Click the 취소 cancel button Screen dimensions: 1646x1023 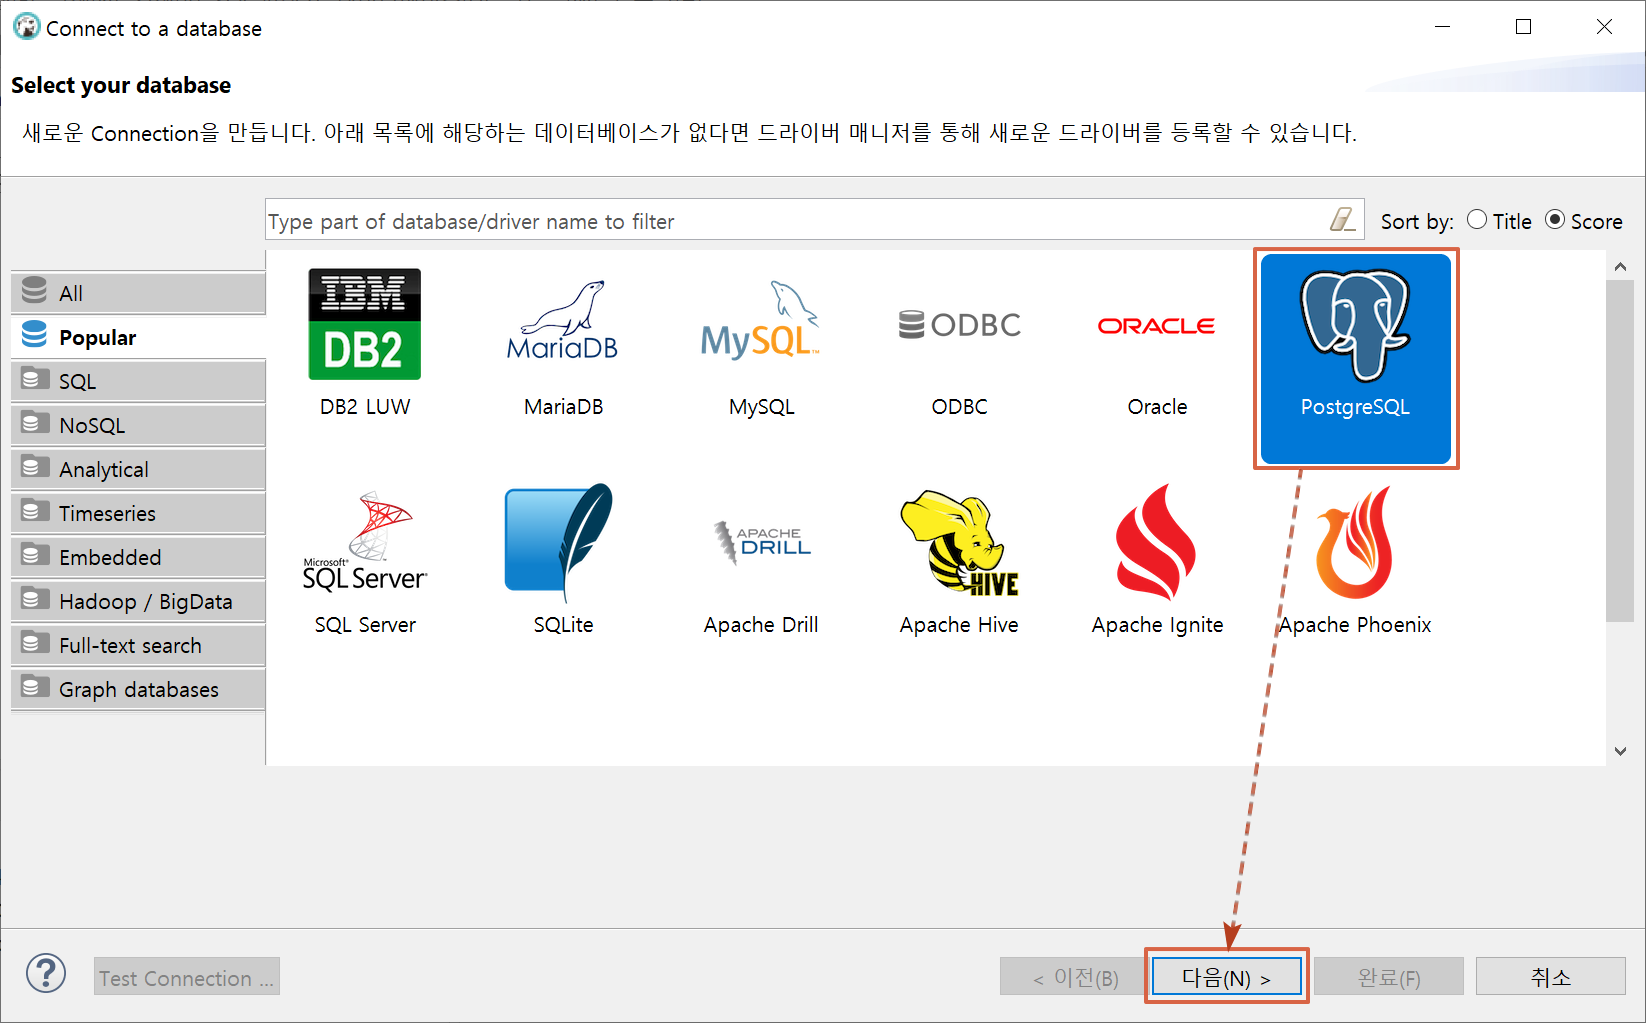[1550, 977]
